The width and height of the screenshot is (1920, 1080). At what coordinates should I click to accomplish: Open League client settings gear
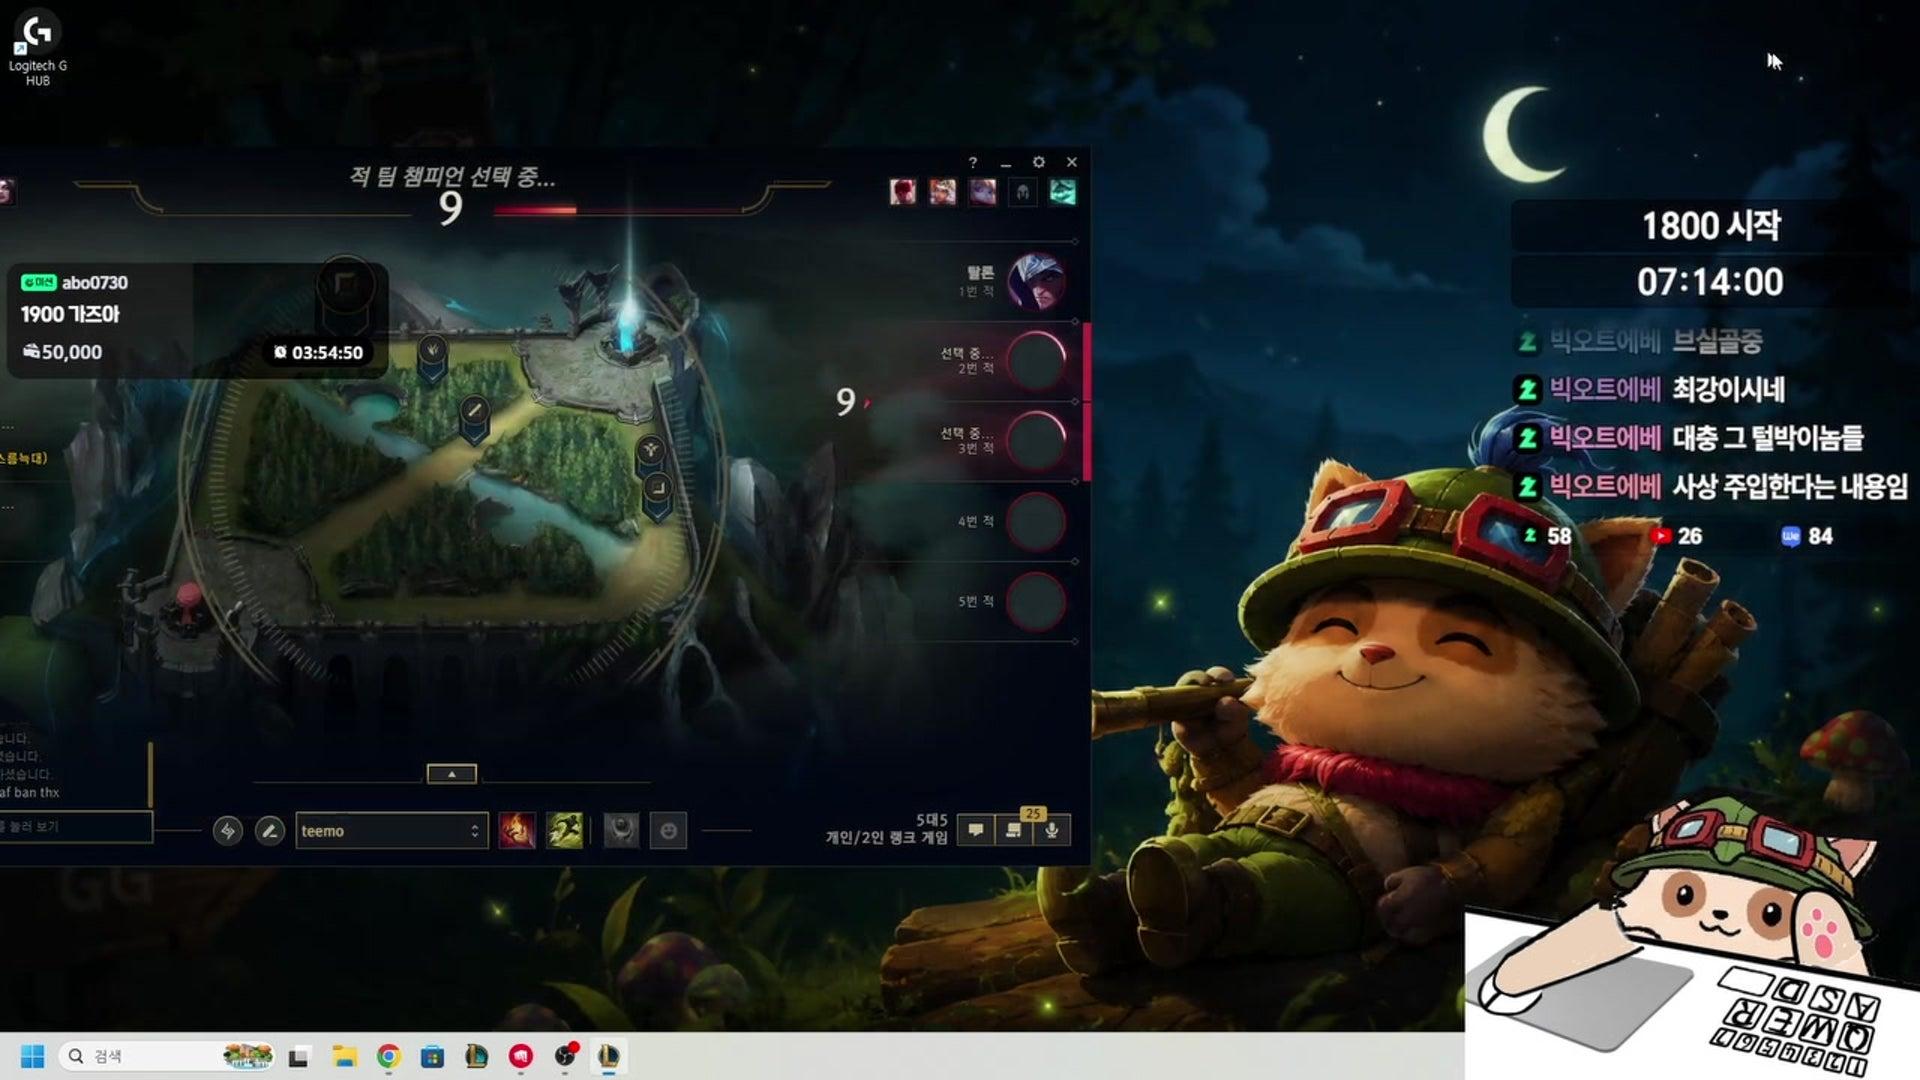coord(1039,162)
